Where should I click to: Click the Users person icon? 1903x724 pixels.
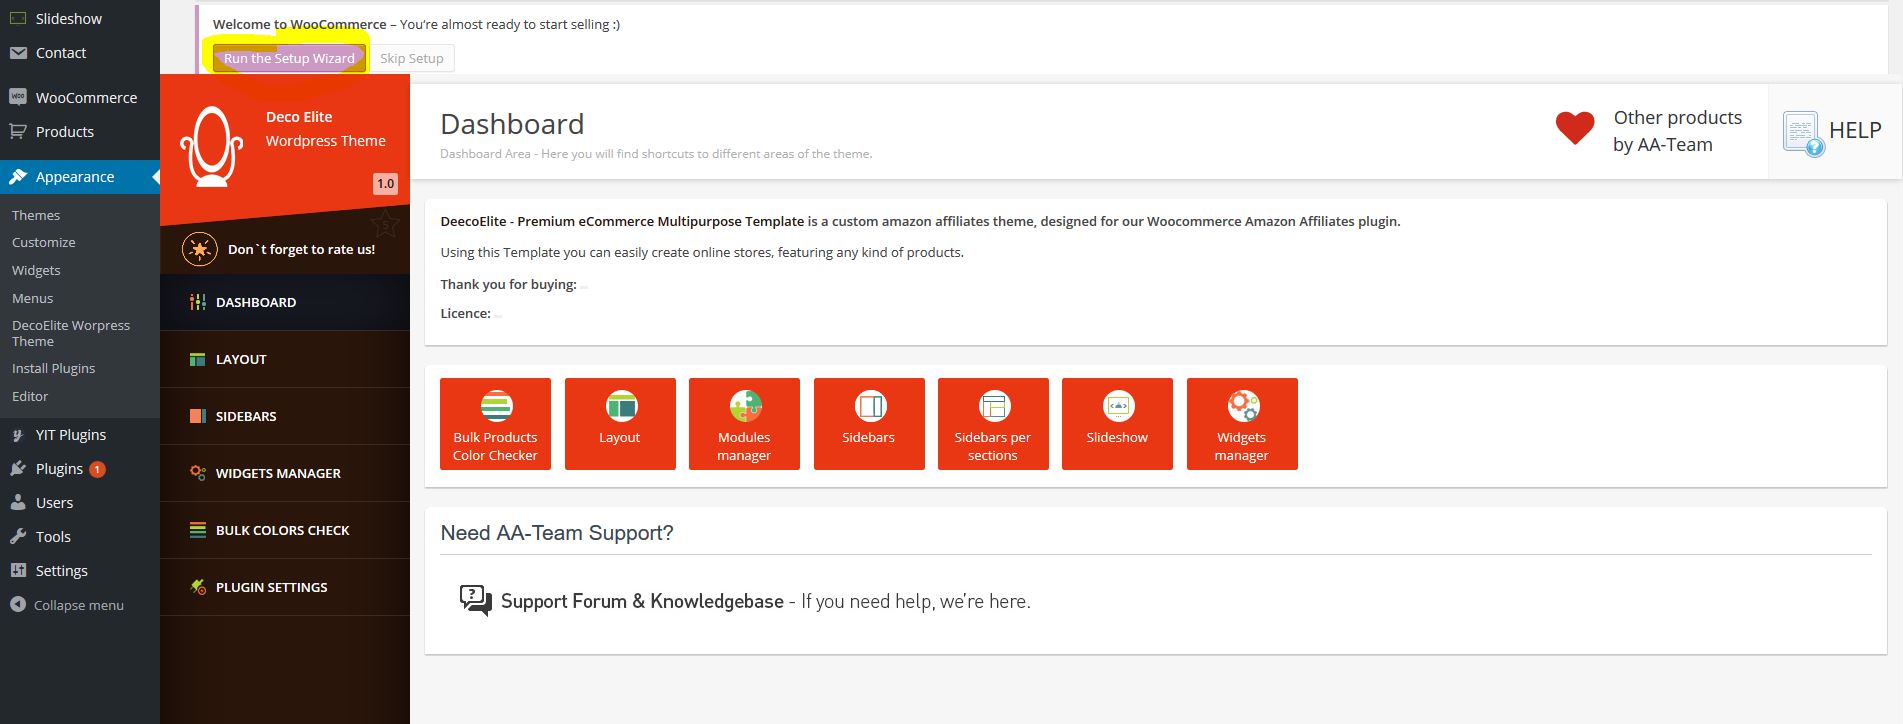(x=18, y=503)
